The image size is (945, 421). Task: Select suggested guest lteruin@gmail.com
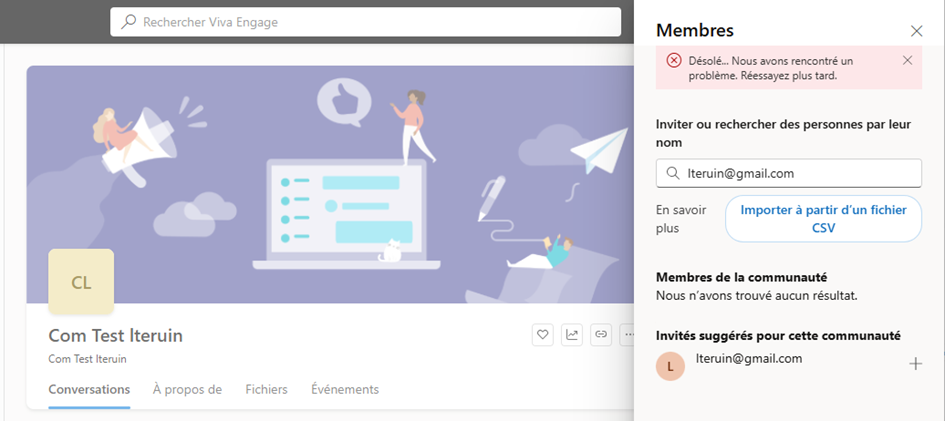coord(749,358)
